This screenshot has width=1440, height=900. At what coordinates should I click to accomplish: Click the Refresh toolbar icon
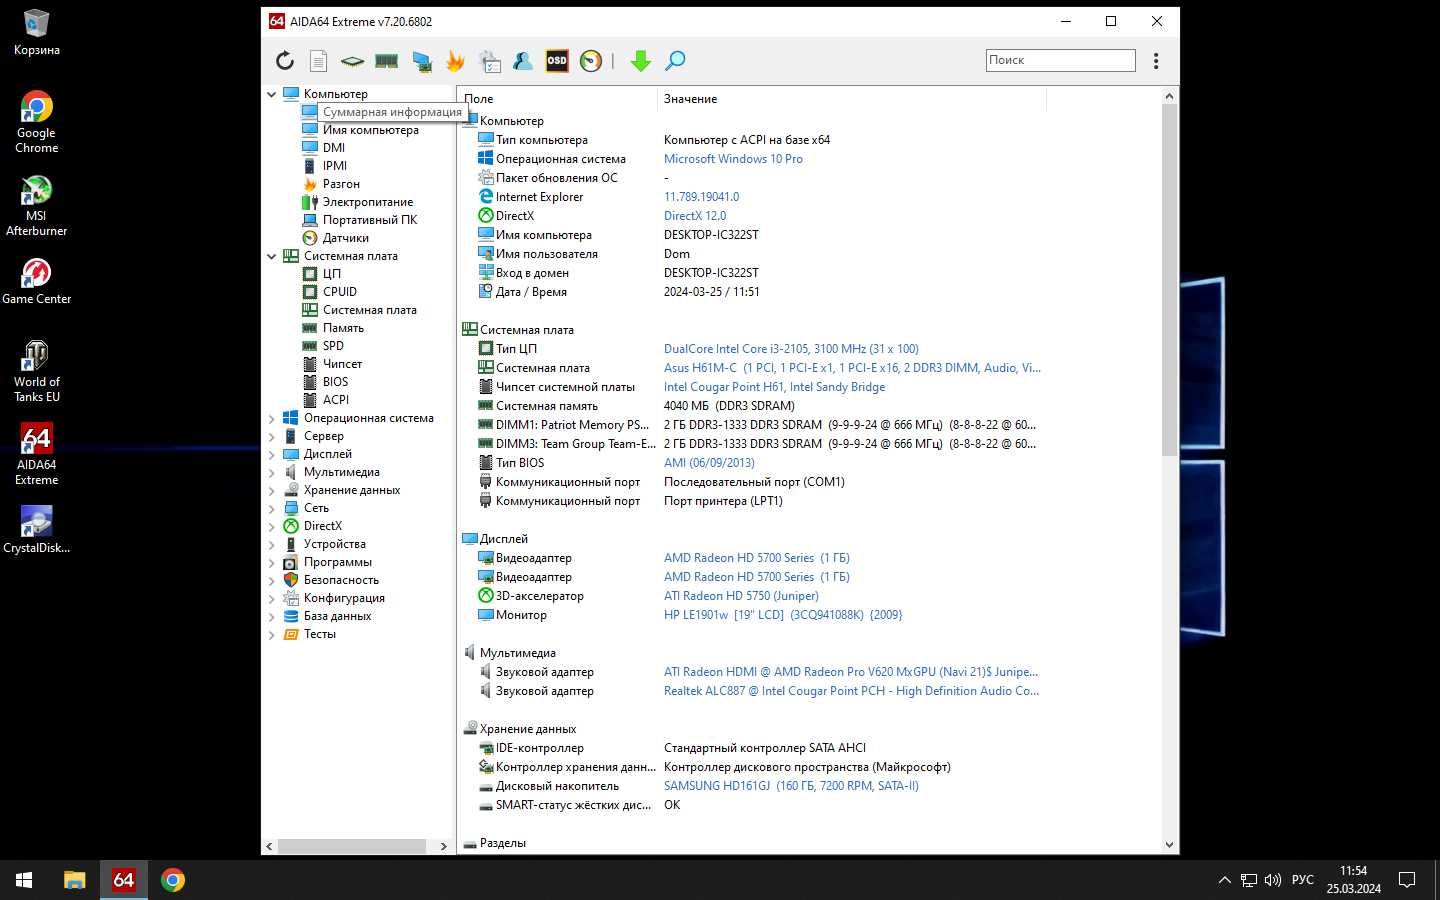pos(285,61)
